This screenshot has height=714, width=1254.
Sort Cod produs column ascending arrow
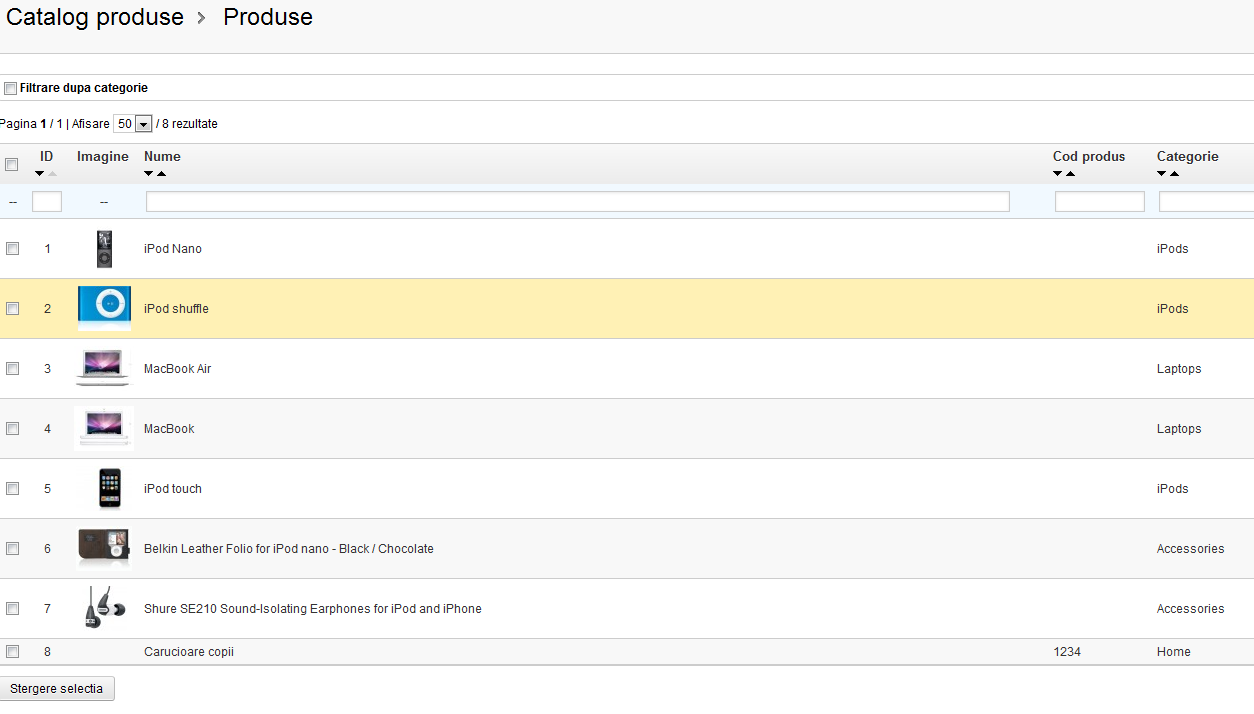coord(1070,174)
